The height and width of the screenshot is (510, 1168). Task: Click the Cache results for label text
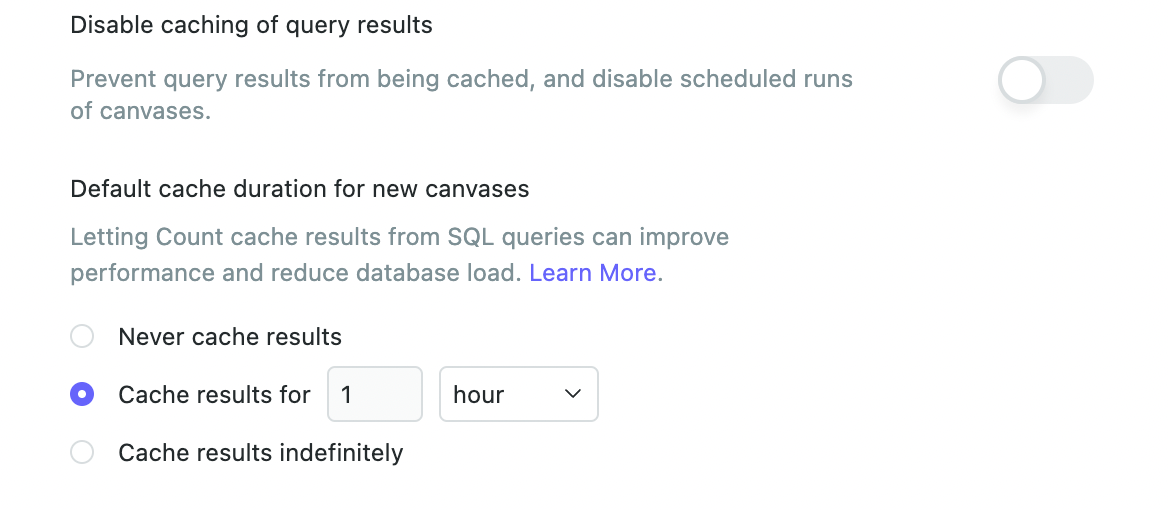[214, 395]
